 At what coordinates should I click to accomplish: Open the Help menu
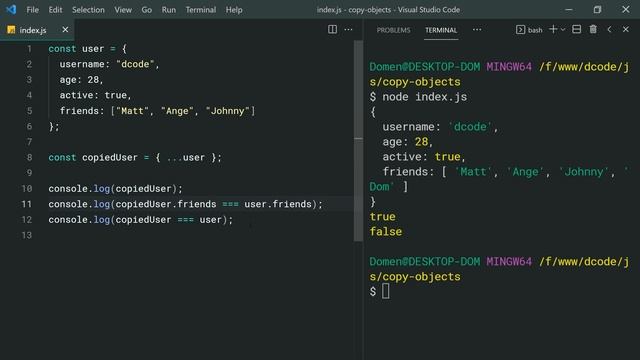click(x=234, y=9)
